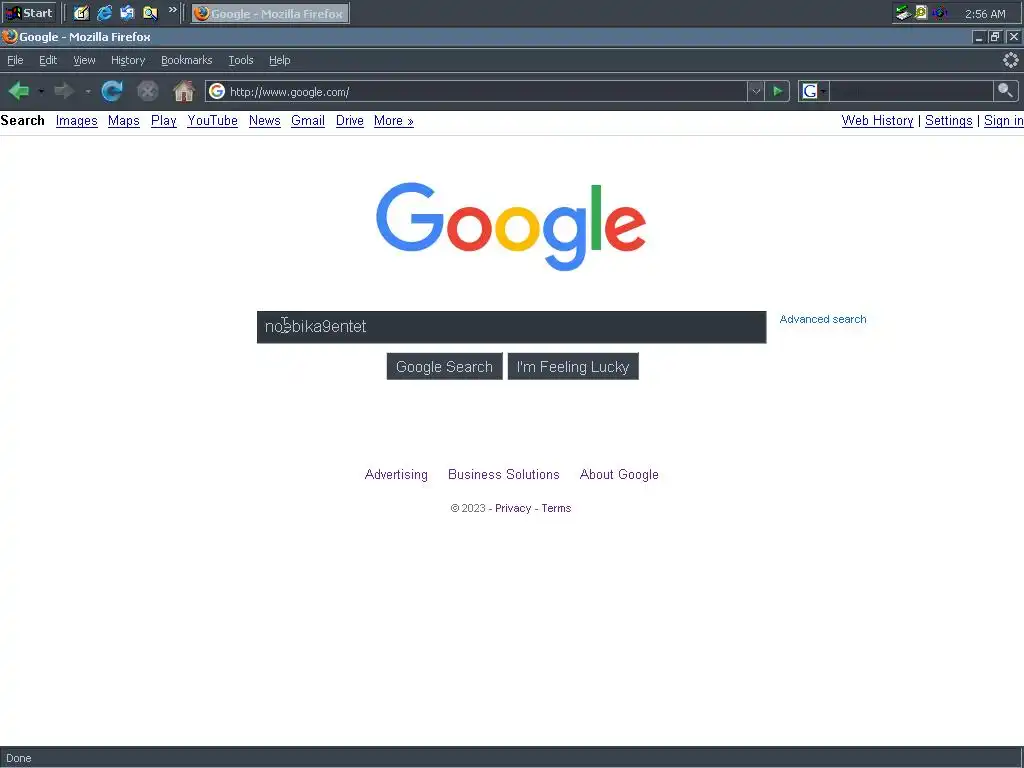Viewport: 1024px width, 768px height.
Task: Open the News link
Action: pos(264,121)
